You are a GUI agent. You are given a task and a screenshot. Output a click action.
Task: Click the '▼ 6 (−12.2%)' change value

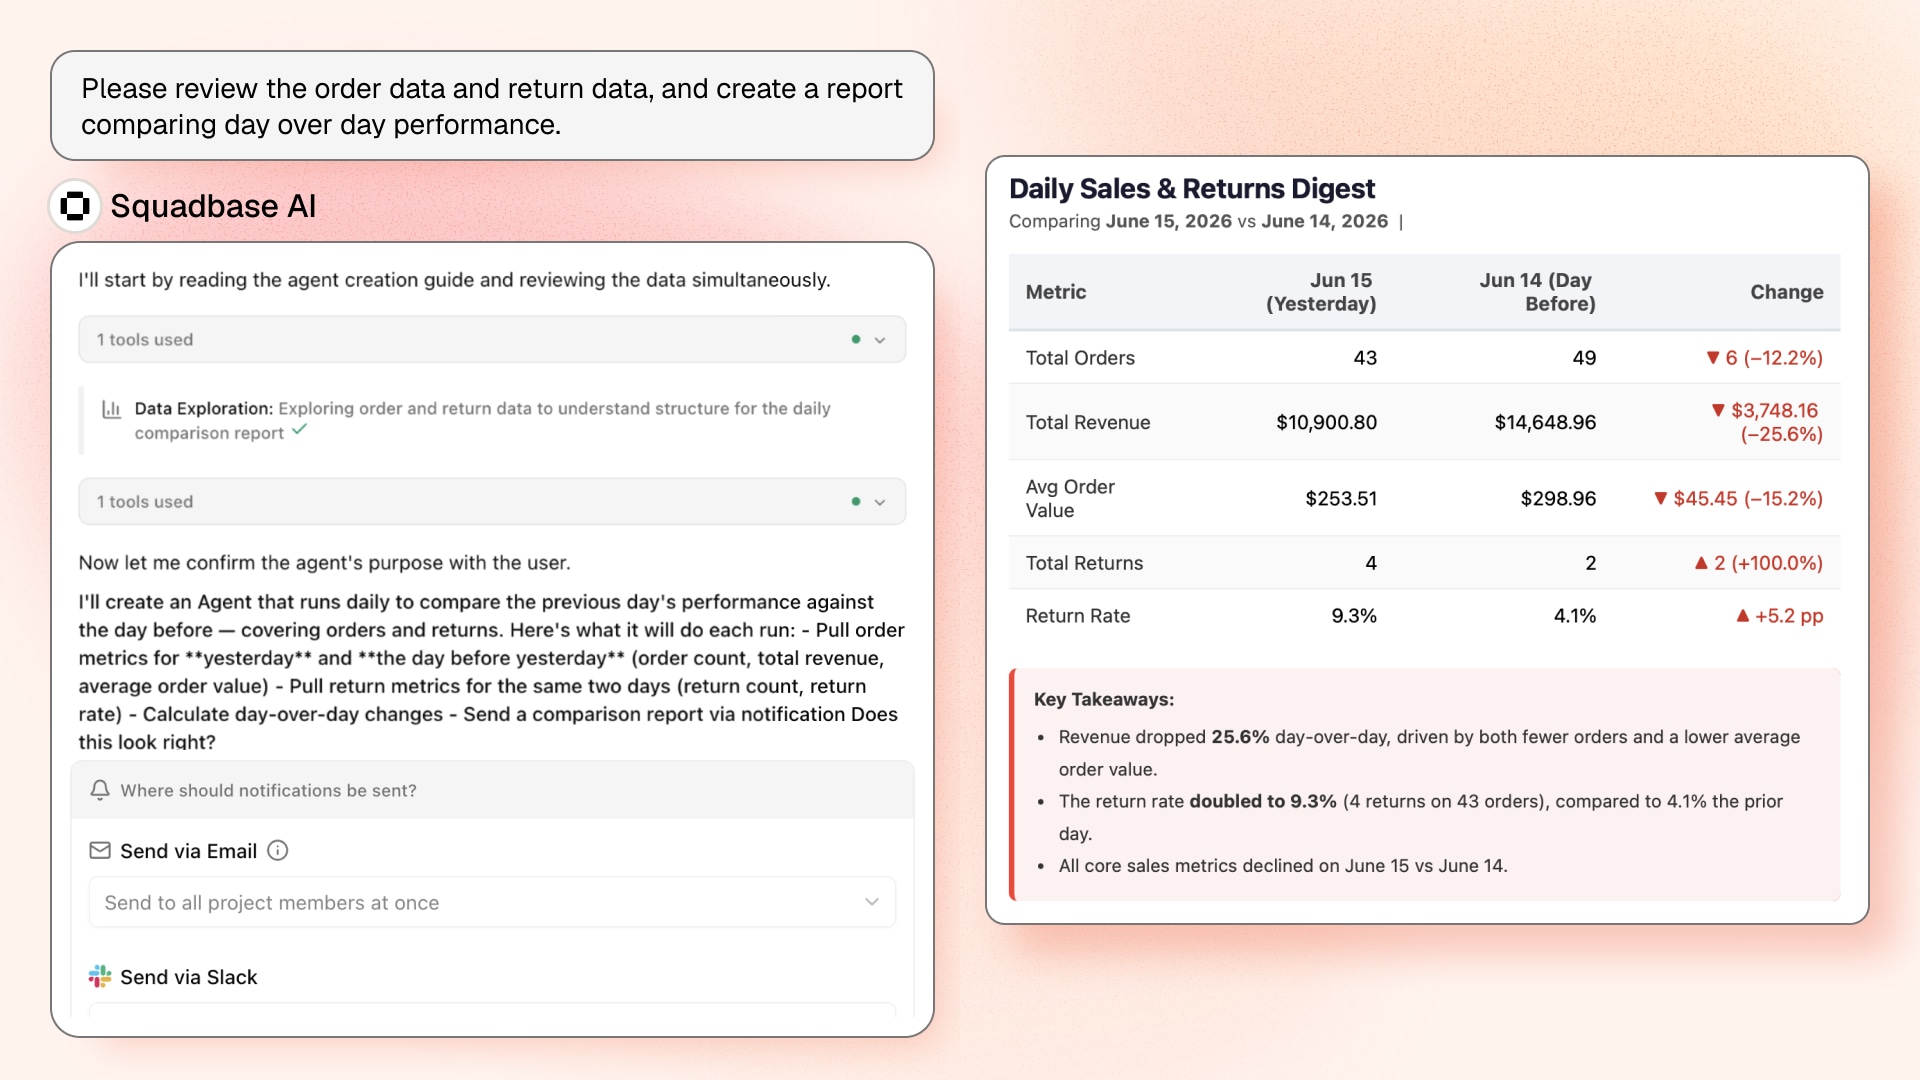[1764, 358]
